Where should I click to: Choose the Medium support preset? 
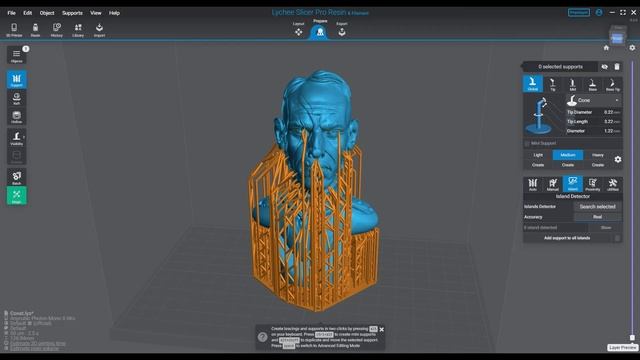[568, 155]
